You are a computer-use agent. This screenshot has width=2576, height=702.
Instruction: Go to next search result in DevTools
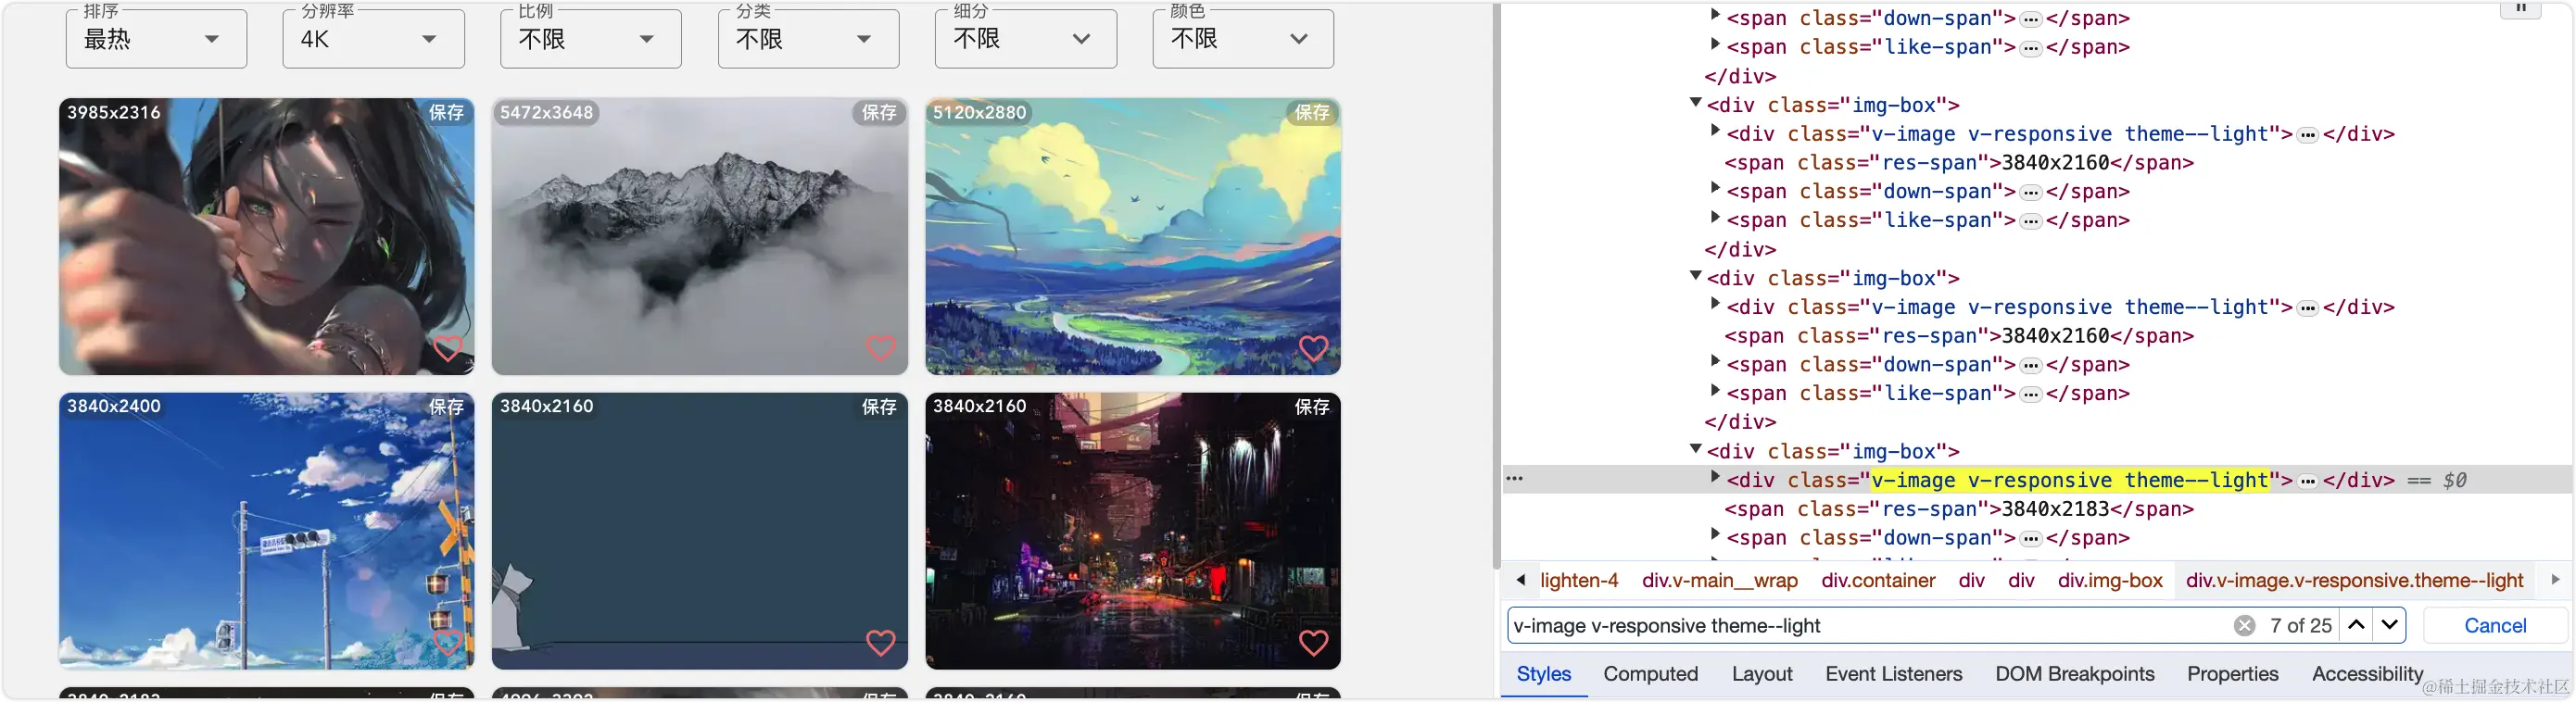tap(2389, 625)
